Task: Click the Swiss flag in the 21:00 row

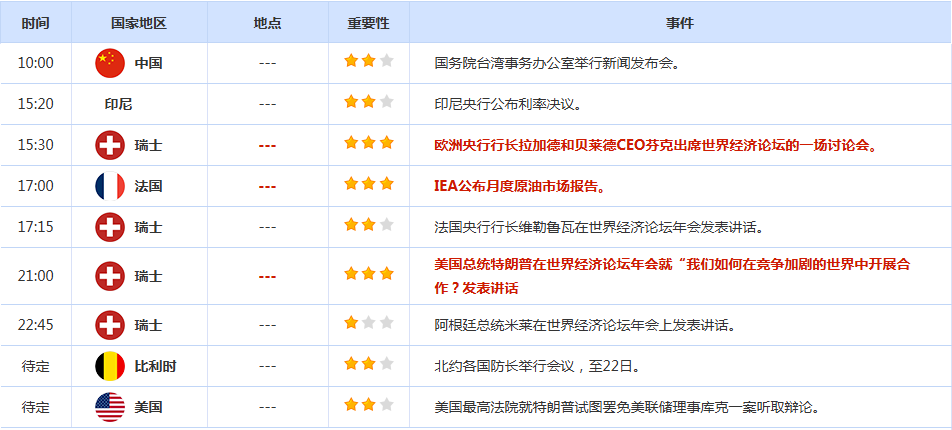Action: (x=110, y=276)
